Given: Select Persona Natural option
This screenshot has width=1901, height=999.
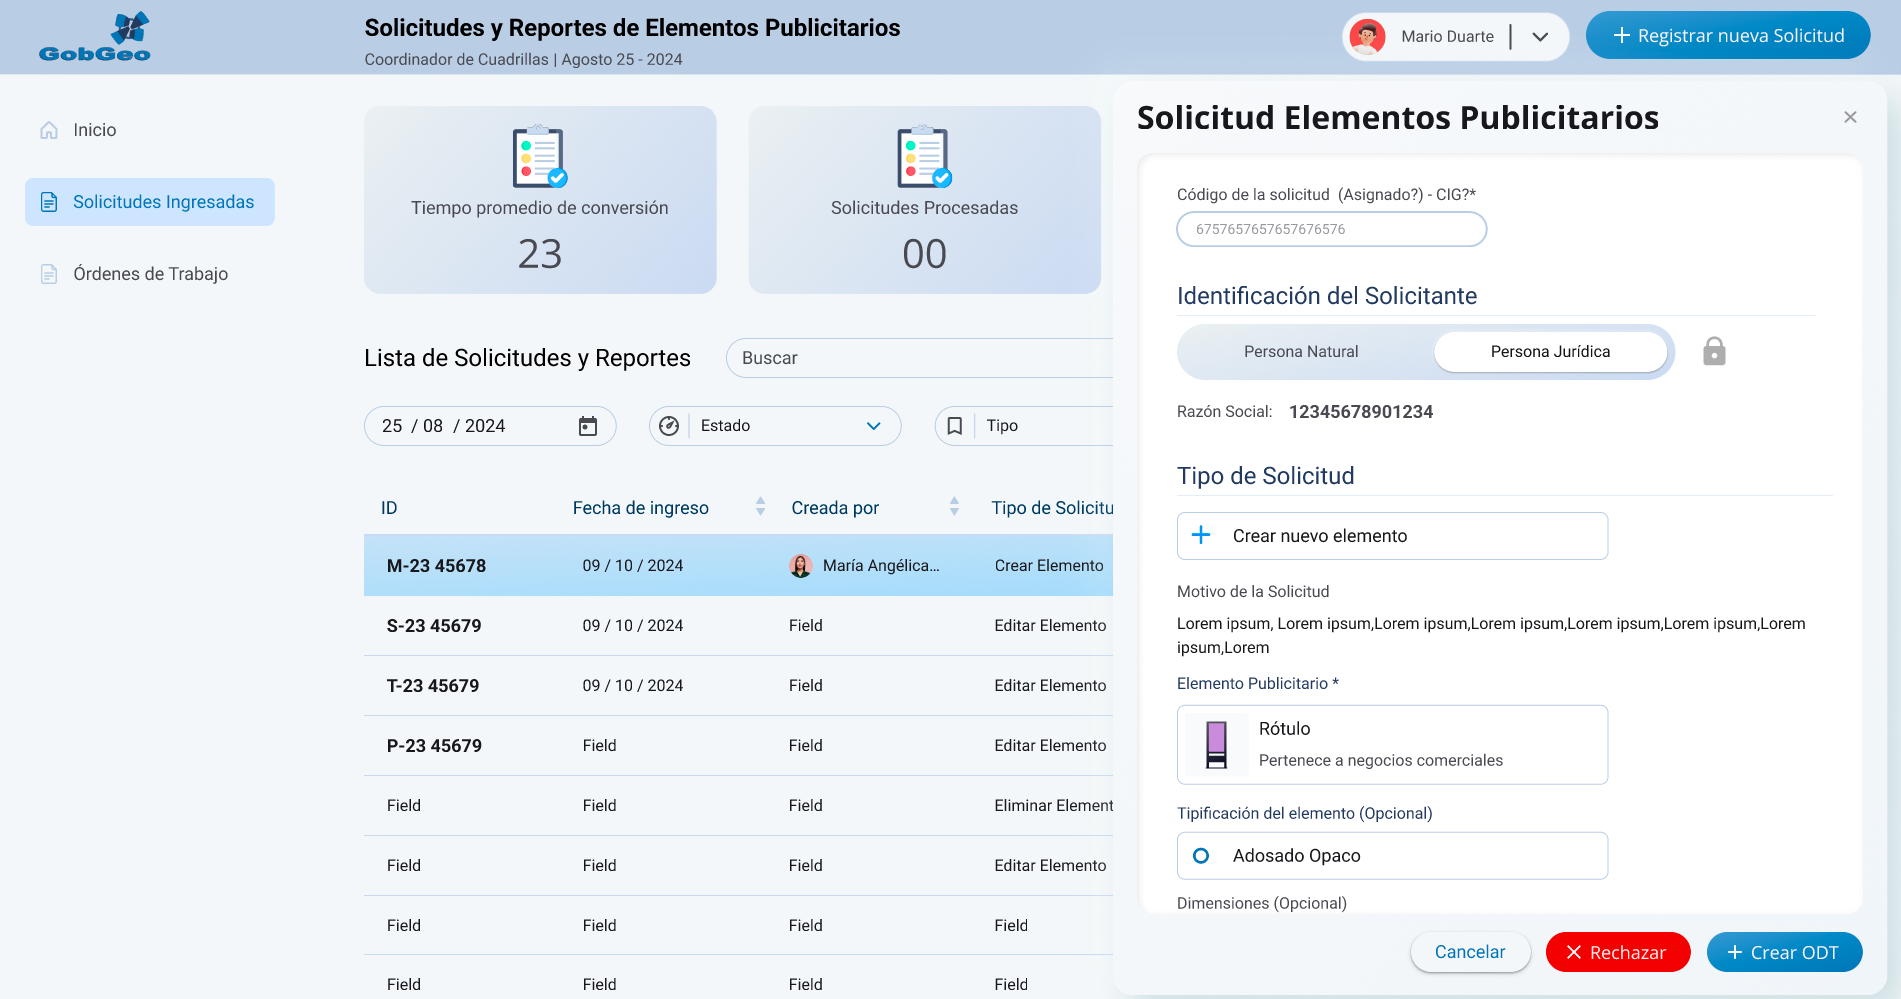Looking at the screenshot, I should 1301,352.
